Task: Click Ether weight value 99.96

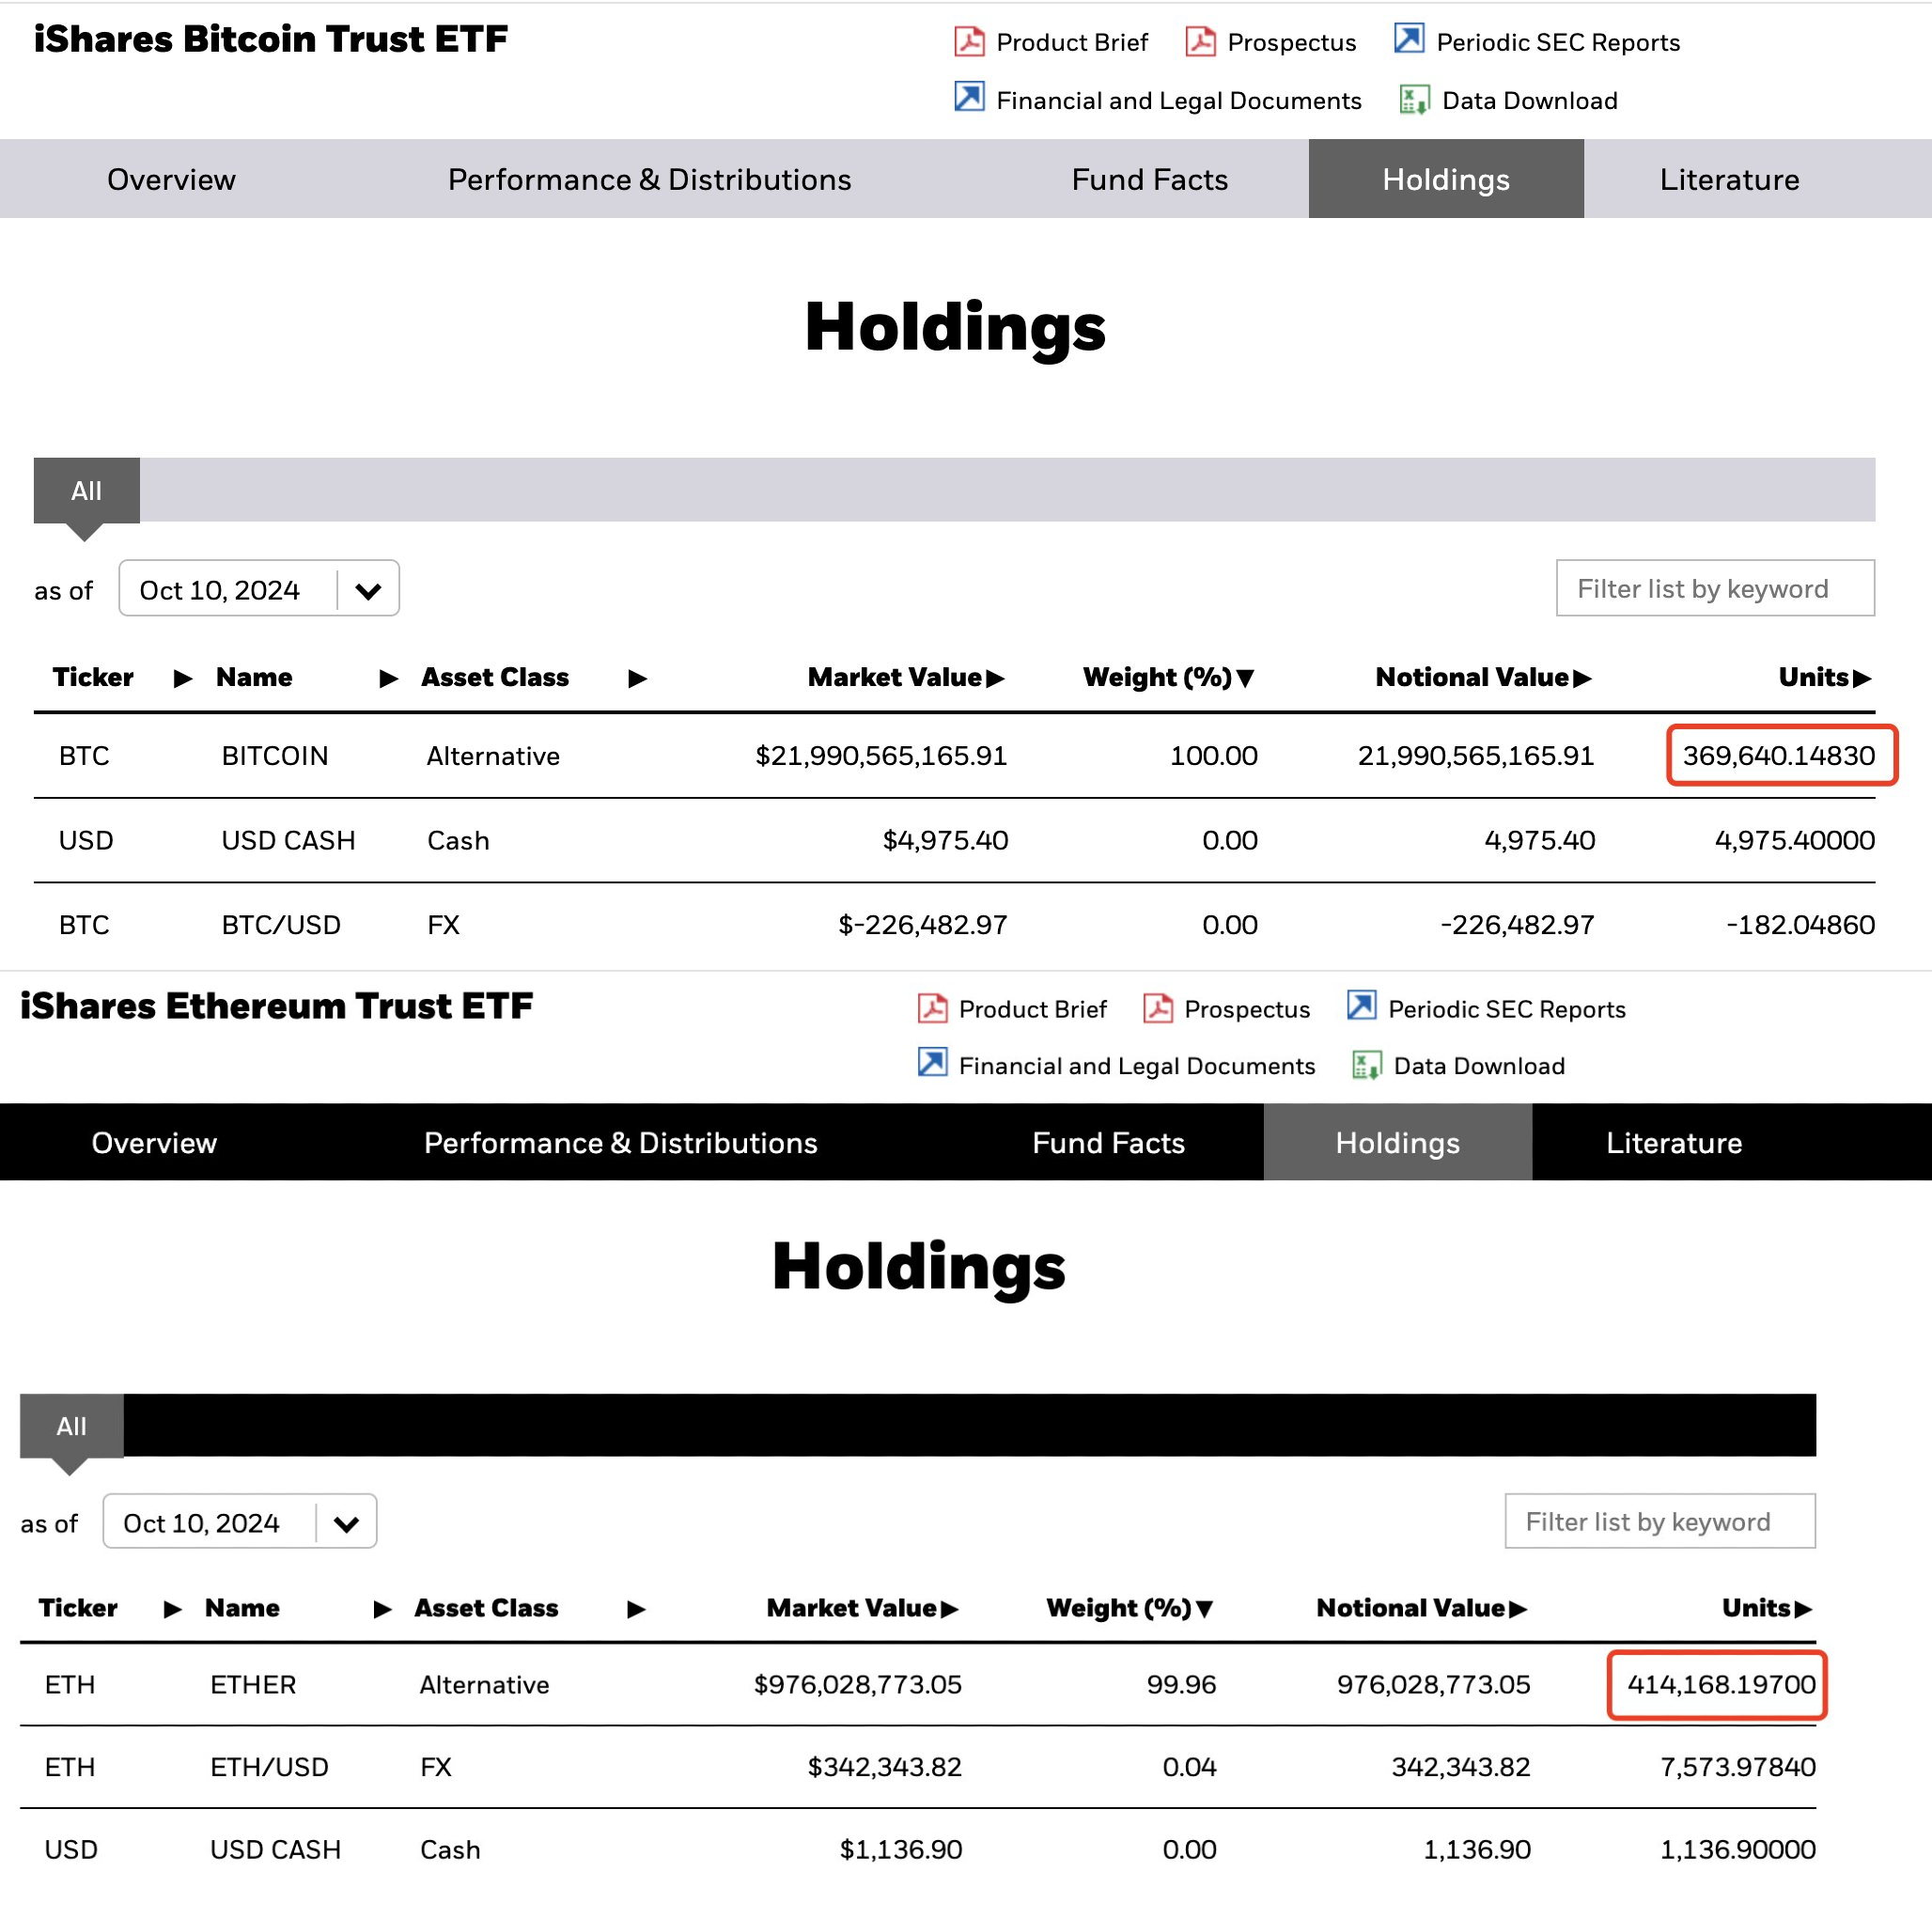Action: (x=1181, y=1684)
